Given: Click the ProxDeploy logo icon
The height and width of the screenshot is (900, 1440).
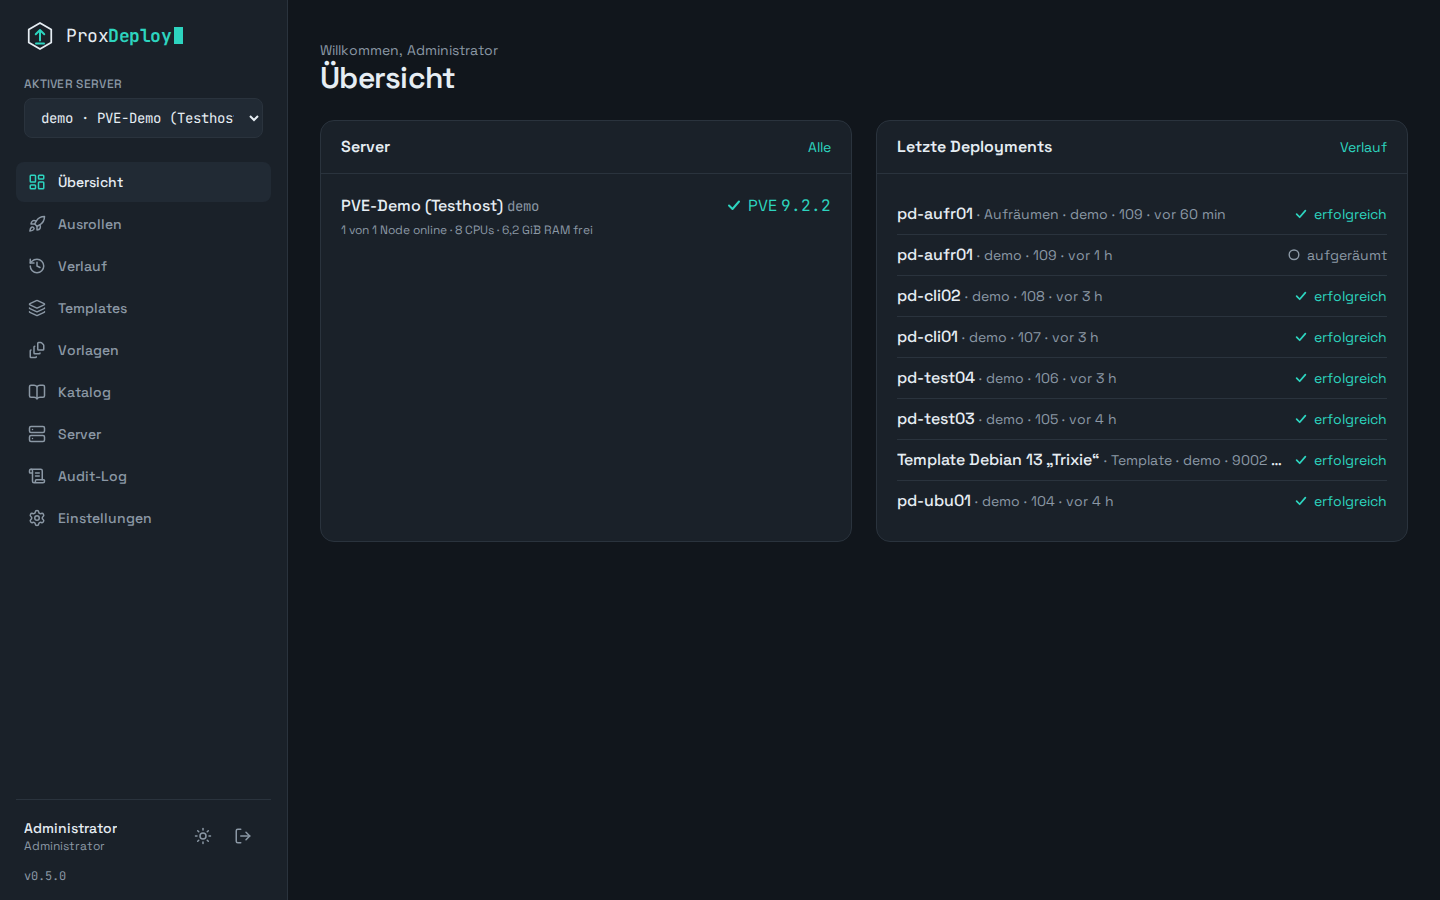Looking at the screenshot, I should coord(39,36).
